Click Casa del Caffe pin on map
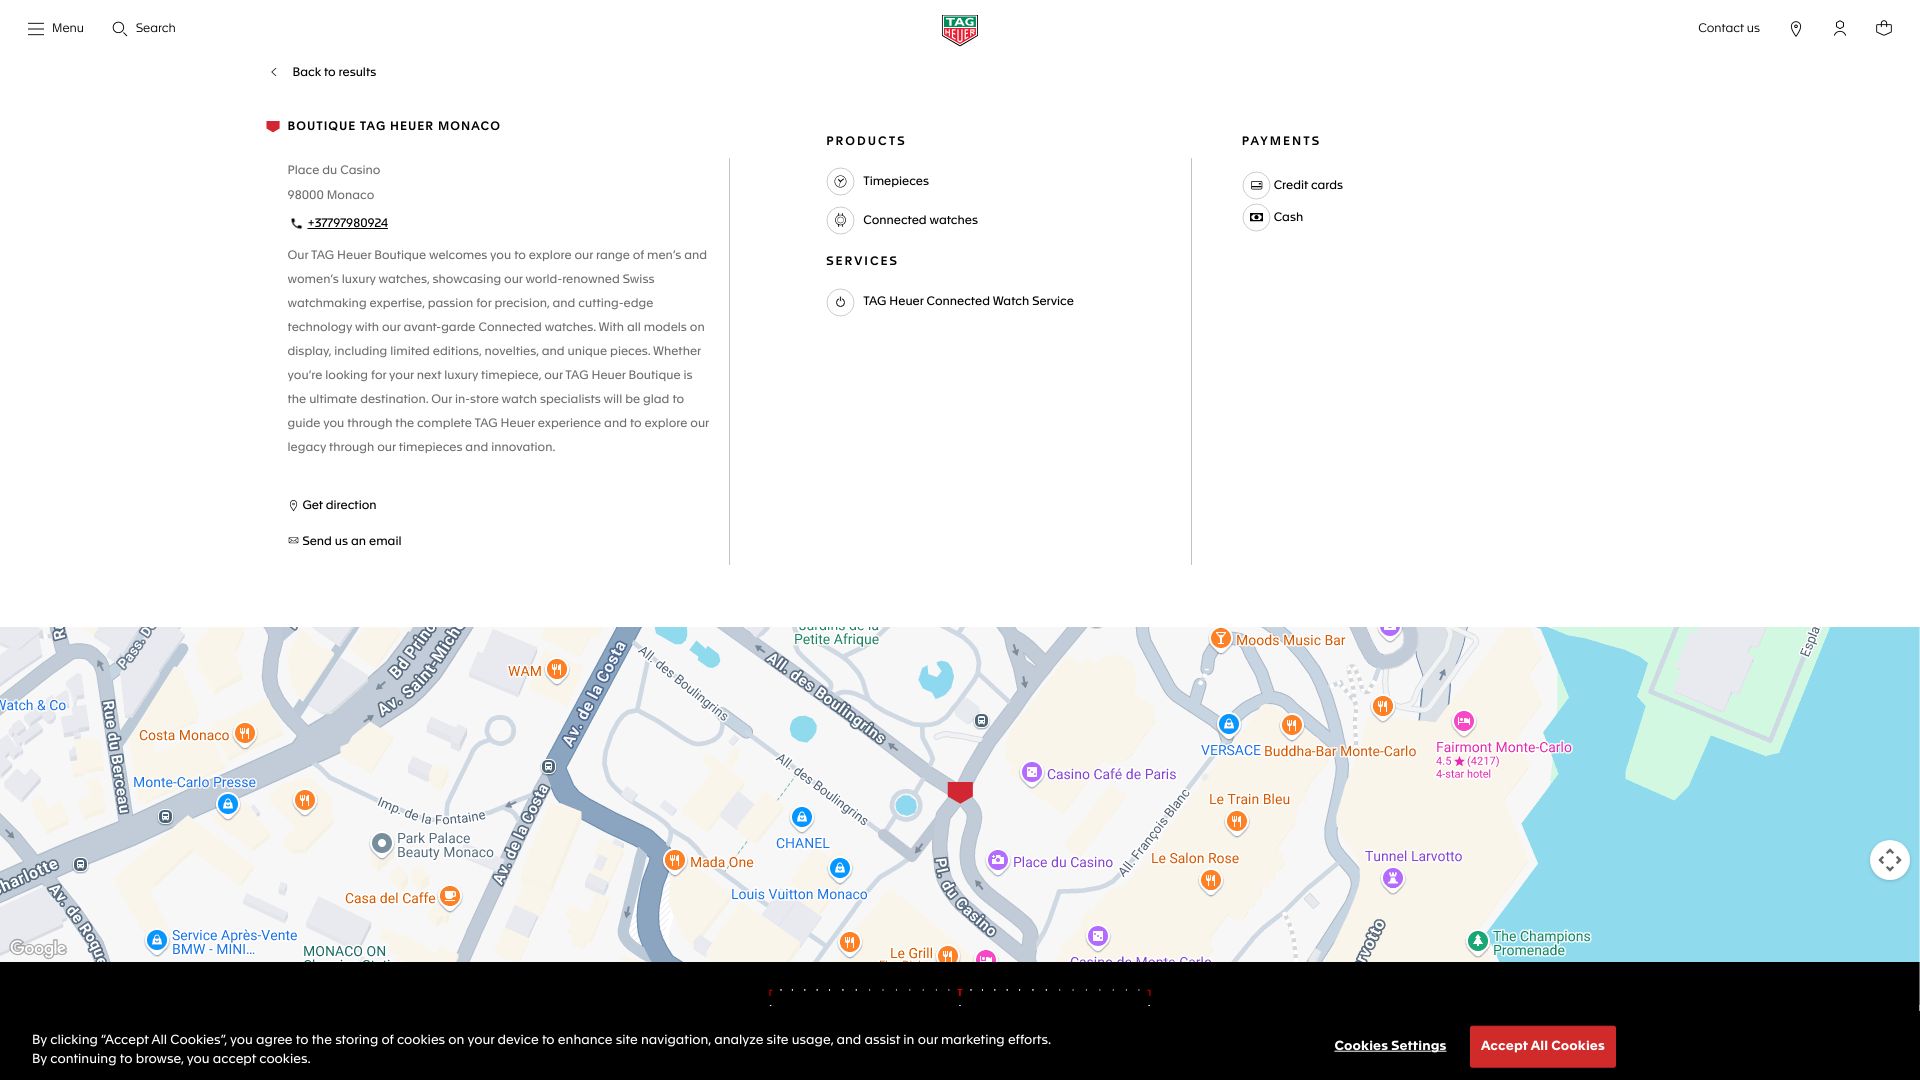Viewport: 1920px width, 1080px height. 450,897
